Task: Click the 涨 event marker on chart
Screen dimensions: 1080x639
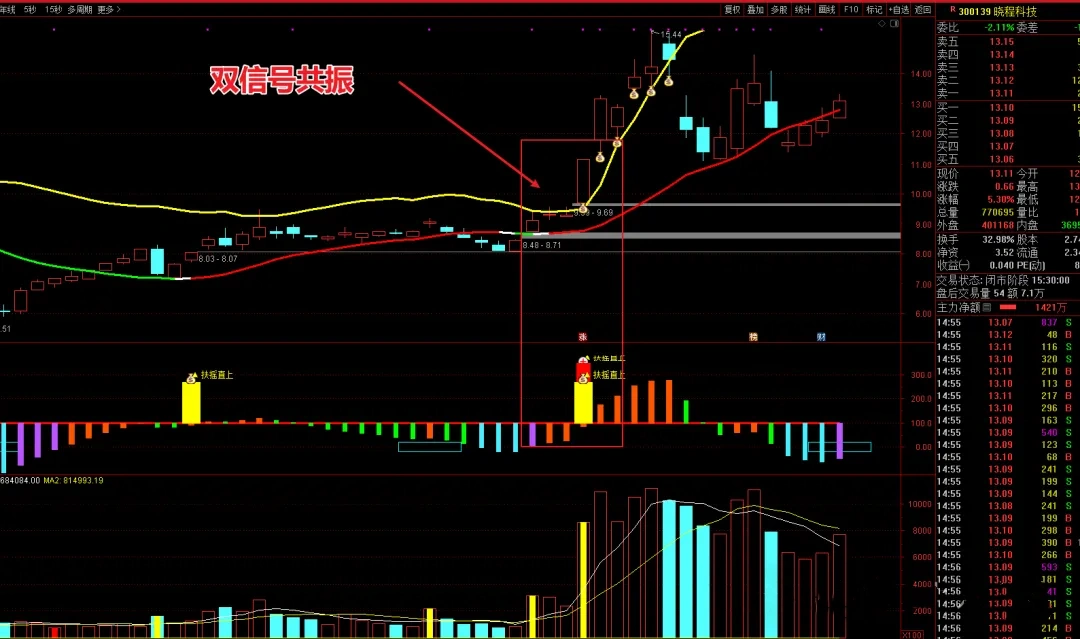Action: (x=583, y=337)
